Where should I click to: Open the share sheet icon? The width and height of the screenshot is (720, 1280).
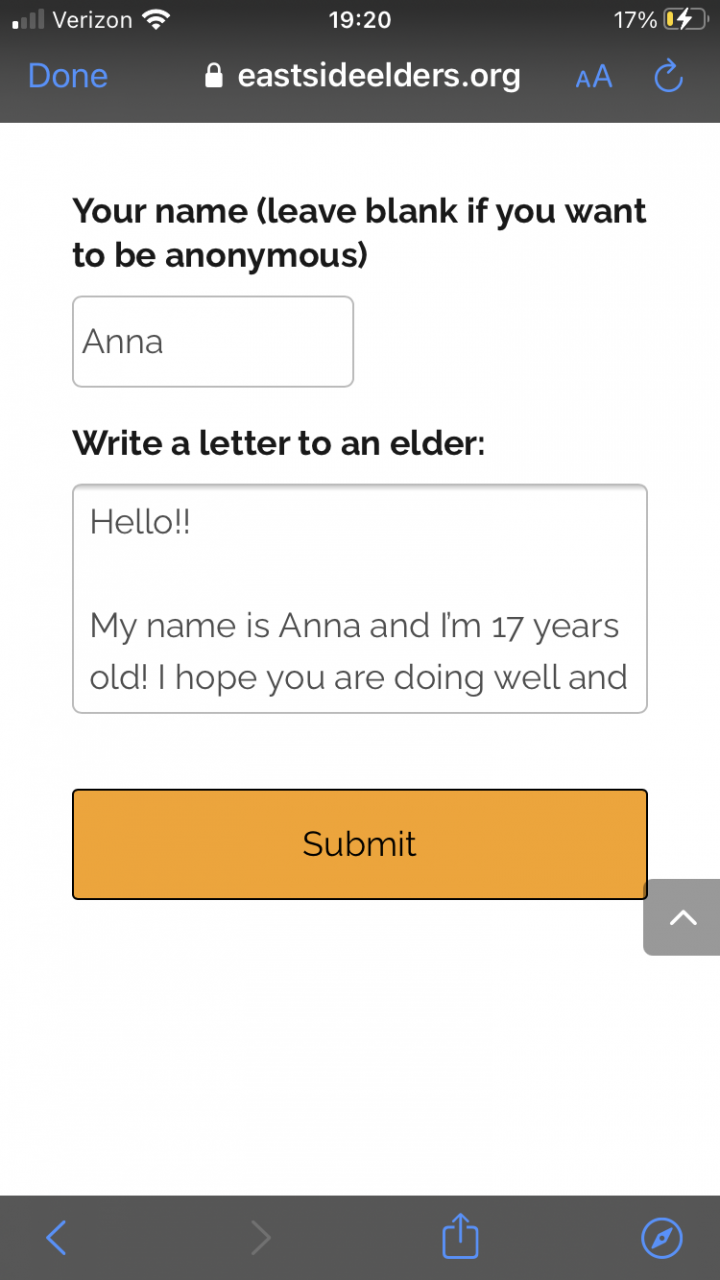(460, 1236)
